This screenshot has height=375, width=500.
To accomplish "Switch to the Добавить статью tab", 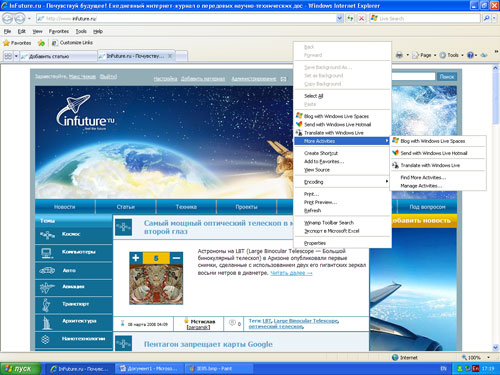I will 57,56.
